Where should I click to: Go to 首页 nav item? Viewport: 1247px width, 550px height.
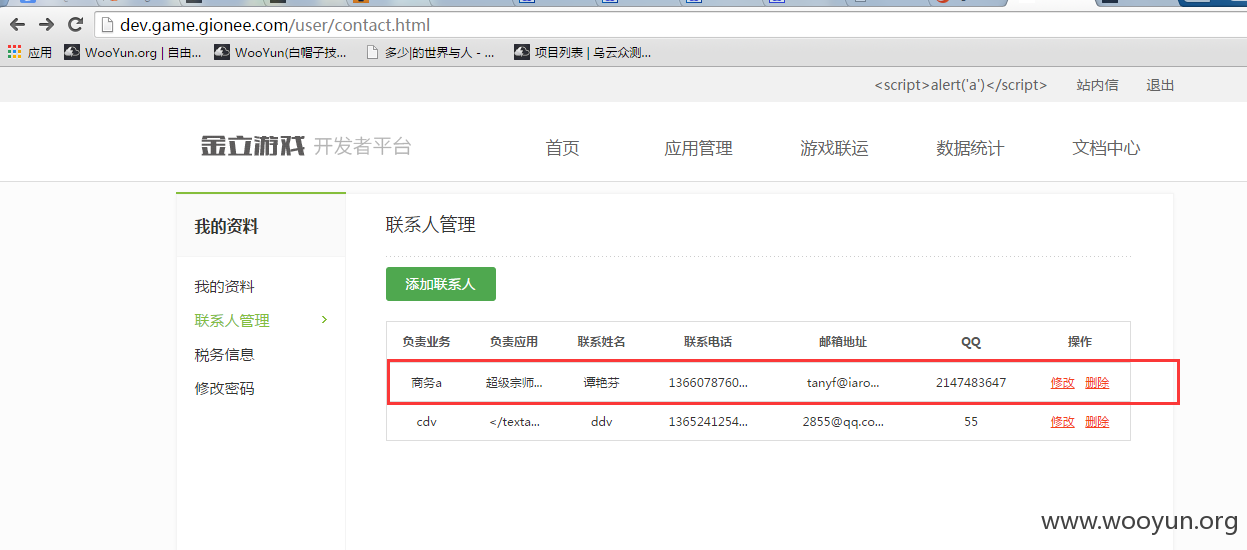(x=562, y=148)
